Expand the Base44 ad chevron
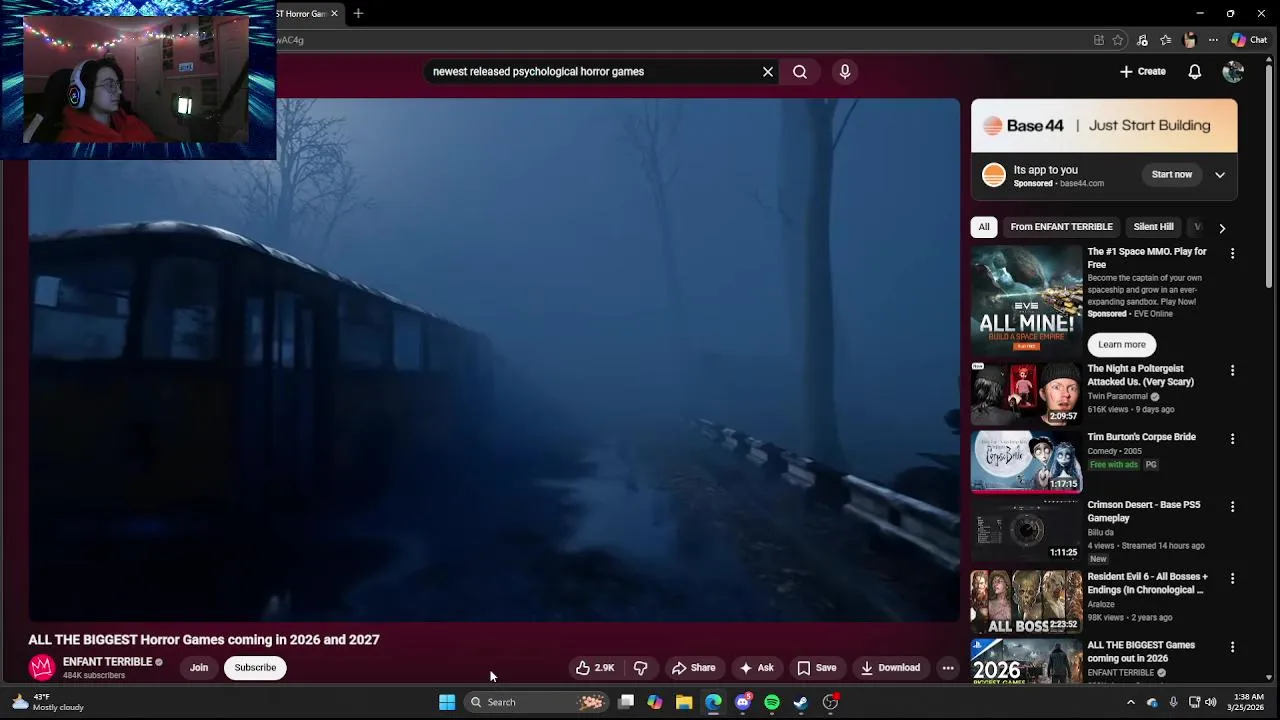This screenshot has width=1280, height=720. [x=1220, y=175]
